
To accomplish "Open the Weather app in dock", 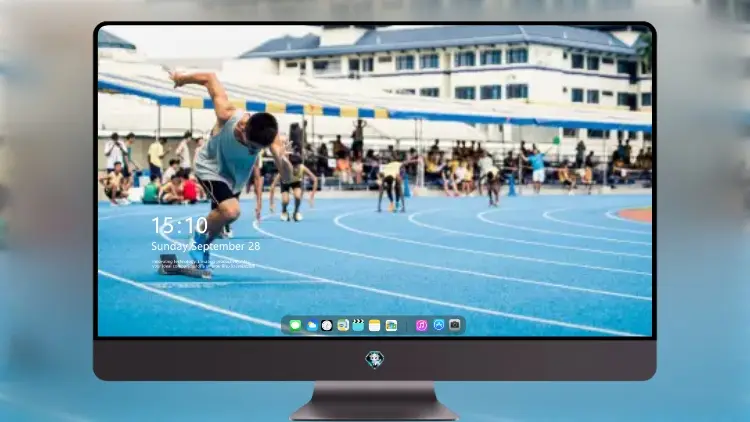I will click(x=311, y=325).
